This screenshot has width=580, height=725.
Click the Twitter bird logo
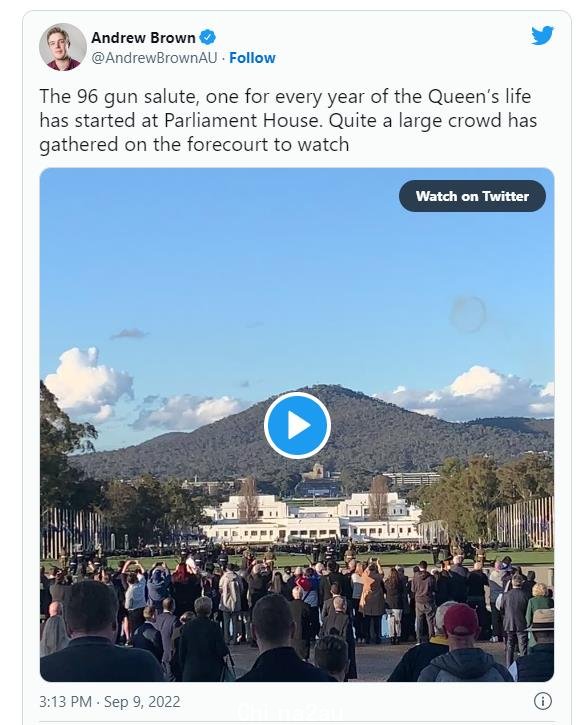click(542, 36)
